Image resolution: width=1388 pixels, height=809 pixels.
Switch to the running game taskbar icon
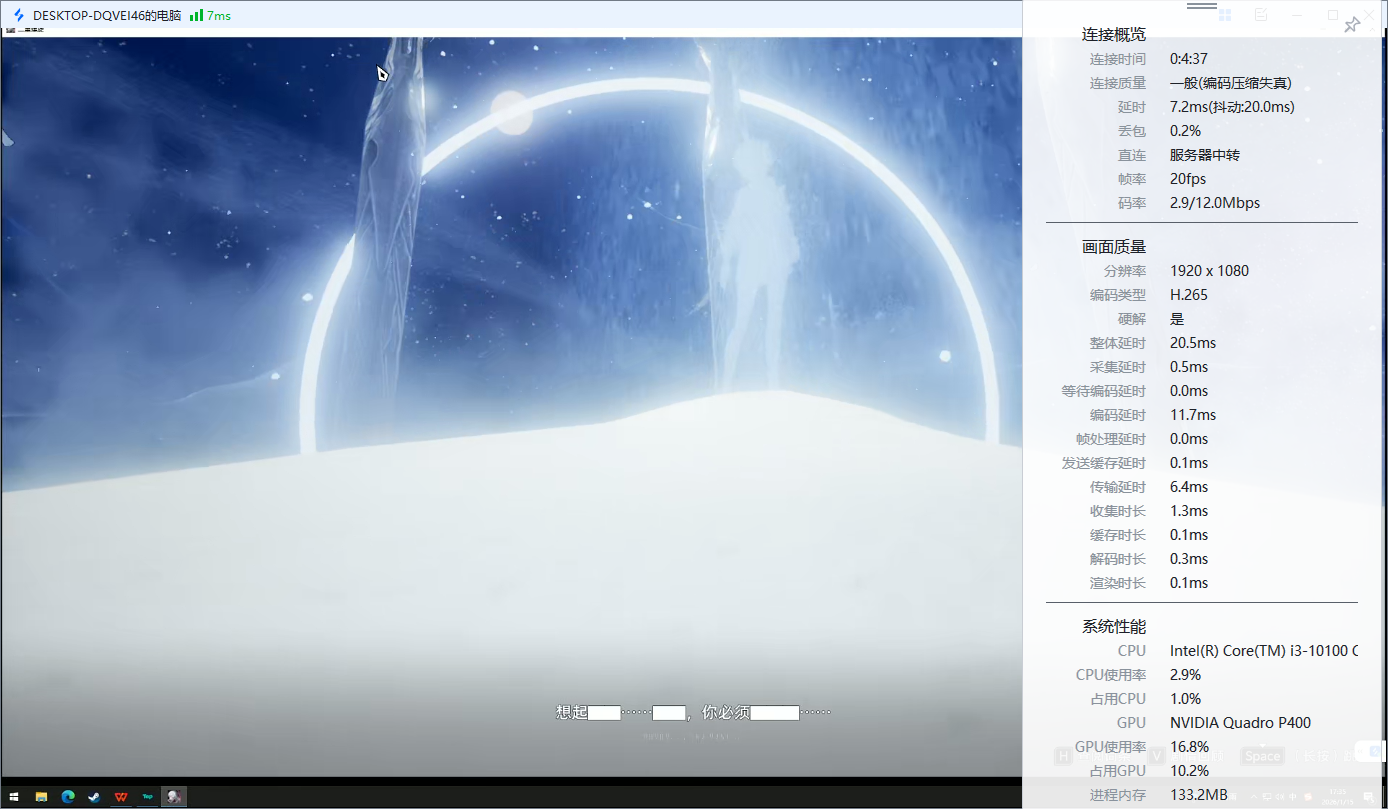tap(174, 797)
